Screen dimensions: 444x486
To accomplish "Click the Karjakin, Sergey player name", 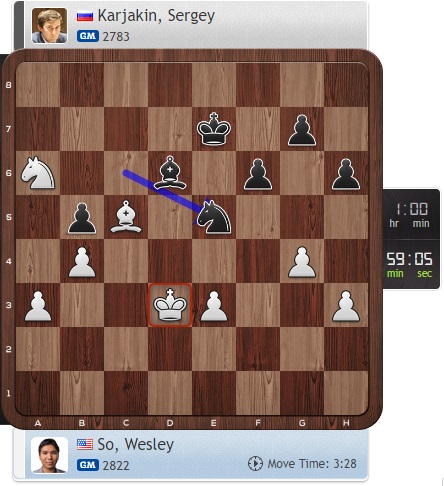I will [156, 16].
